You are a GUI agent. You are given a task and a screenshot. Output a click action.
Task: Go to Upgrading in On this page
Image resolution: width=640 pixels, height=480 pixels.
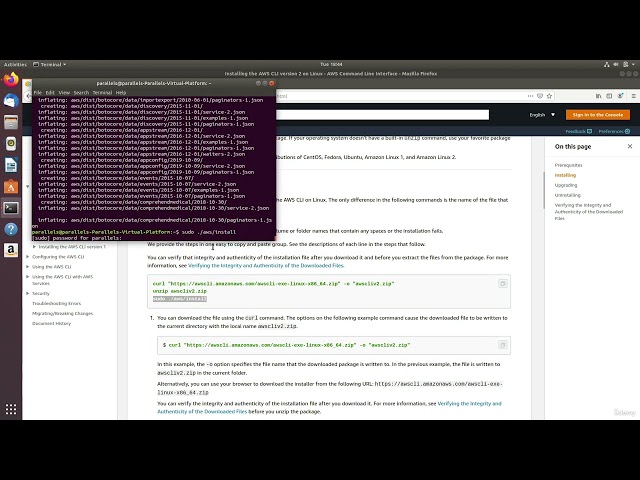click(x=566, y=185)
